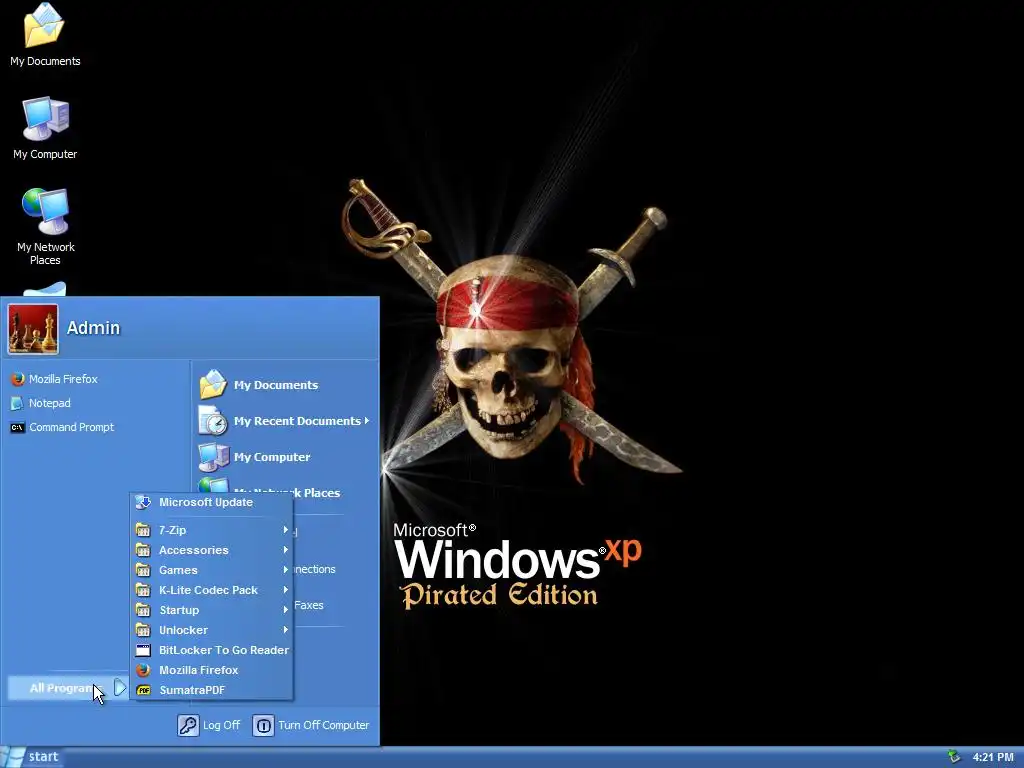Click the Admin user name
Image resolution: width=1024 pixels, height=768 pixels.
[93, 328]
